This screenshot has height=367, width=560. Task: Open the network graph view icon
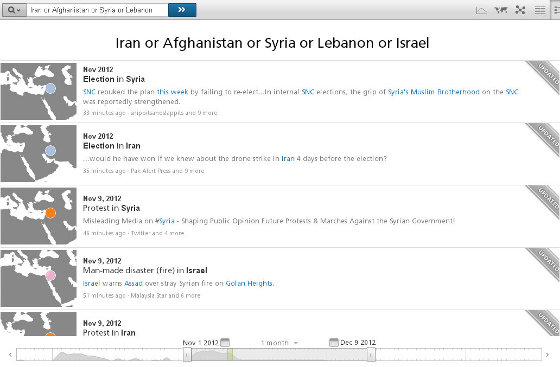[x=520, y=10]
